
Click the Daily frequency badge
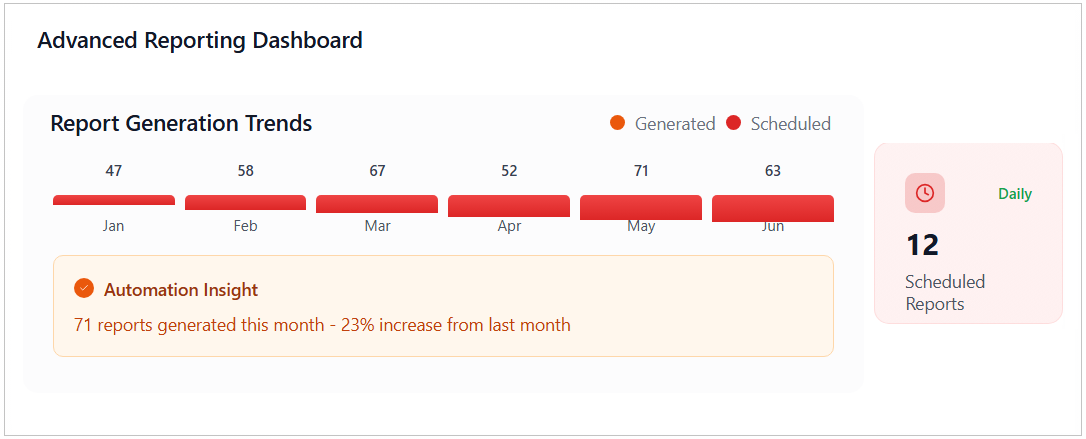[x=1014, y=194]
